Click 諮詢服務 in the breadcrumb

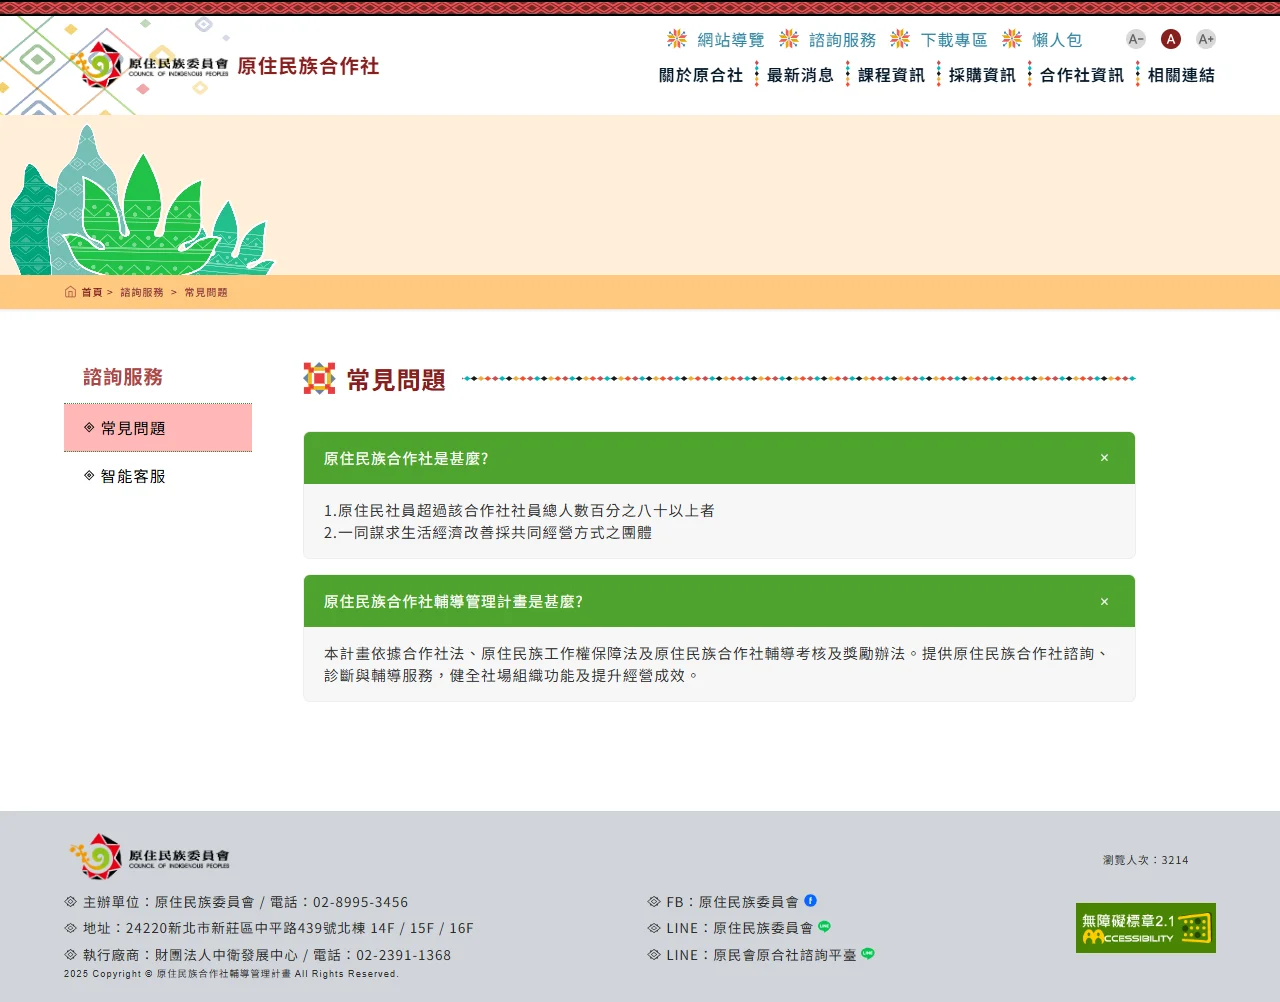click(x=142, y=293)
